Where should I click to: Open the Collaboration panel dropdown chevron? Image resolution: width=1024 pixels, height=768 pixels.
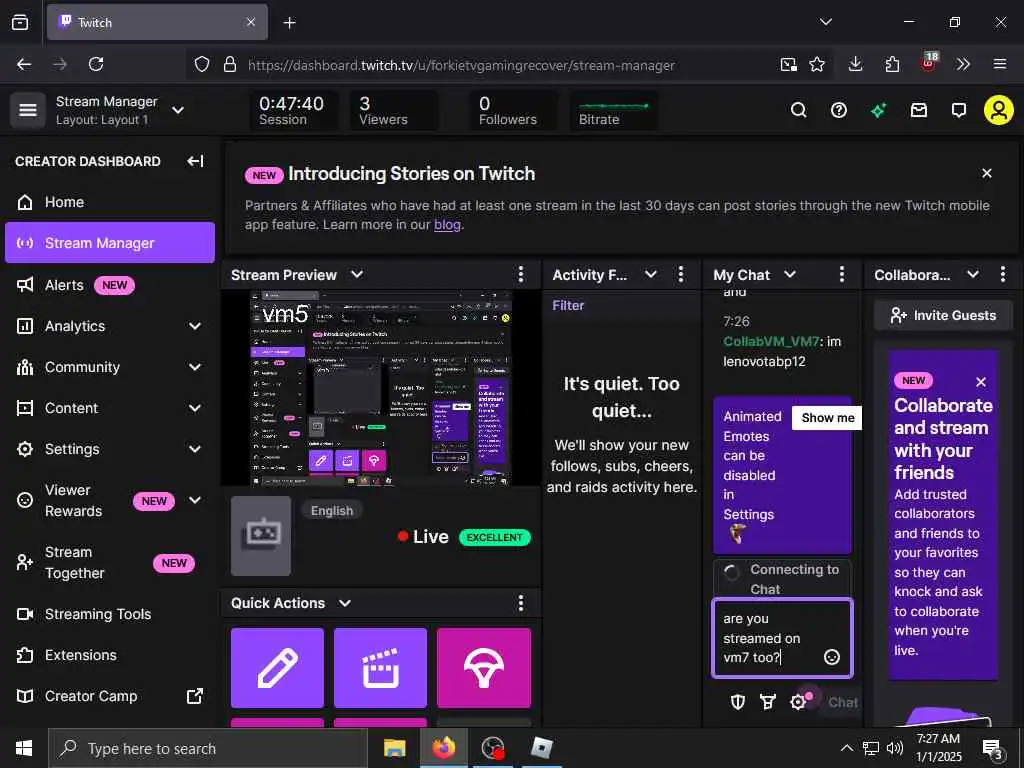(x=973, y=274)
